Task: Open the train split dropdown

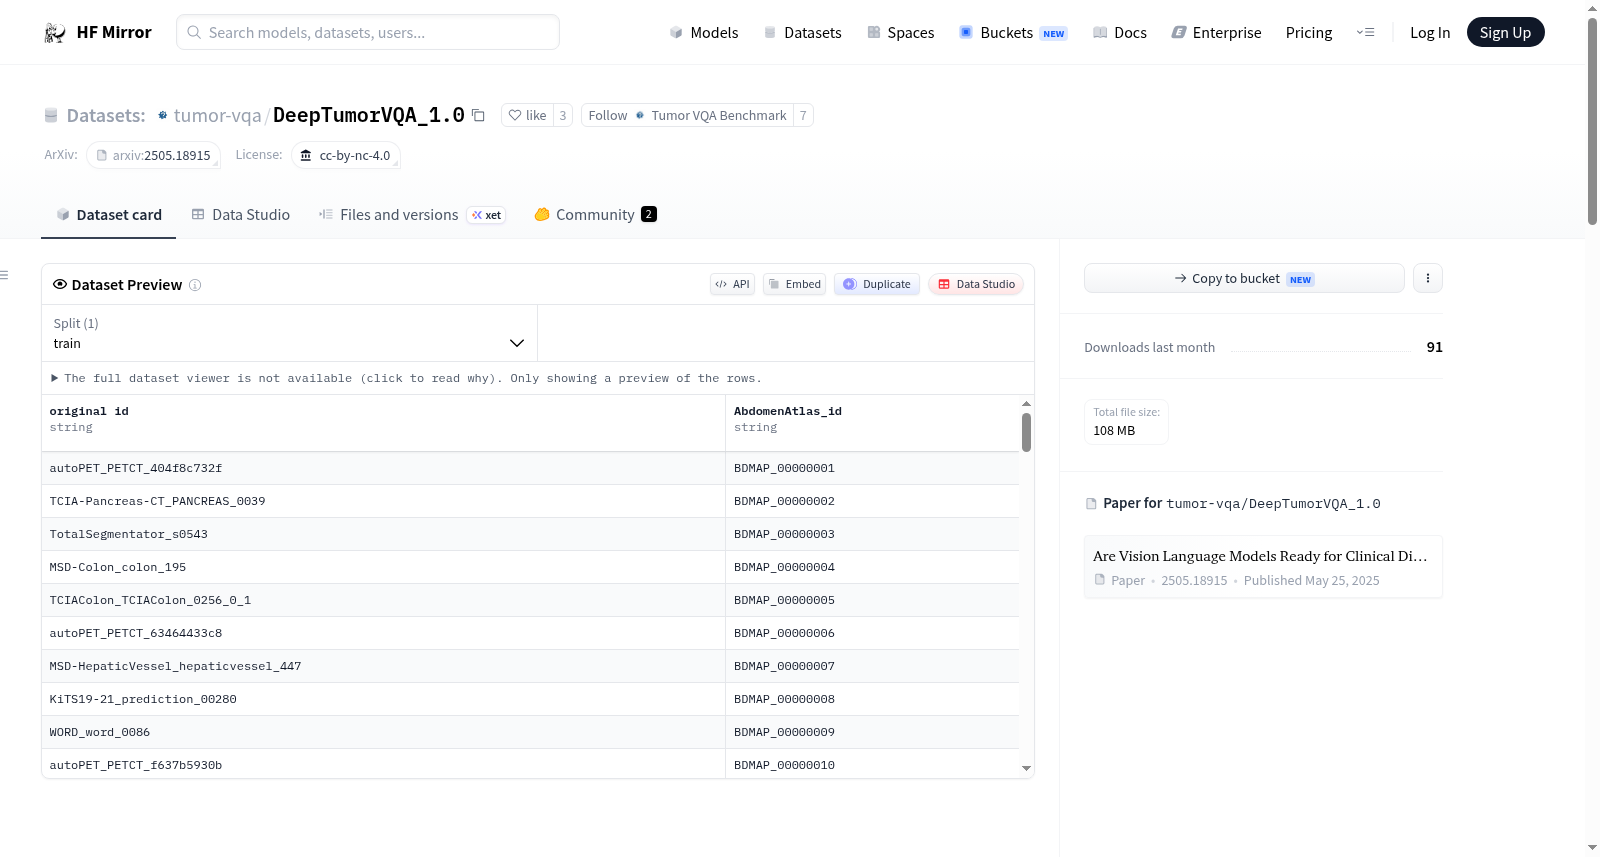Action: tap(289, 333)
